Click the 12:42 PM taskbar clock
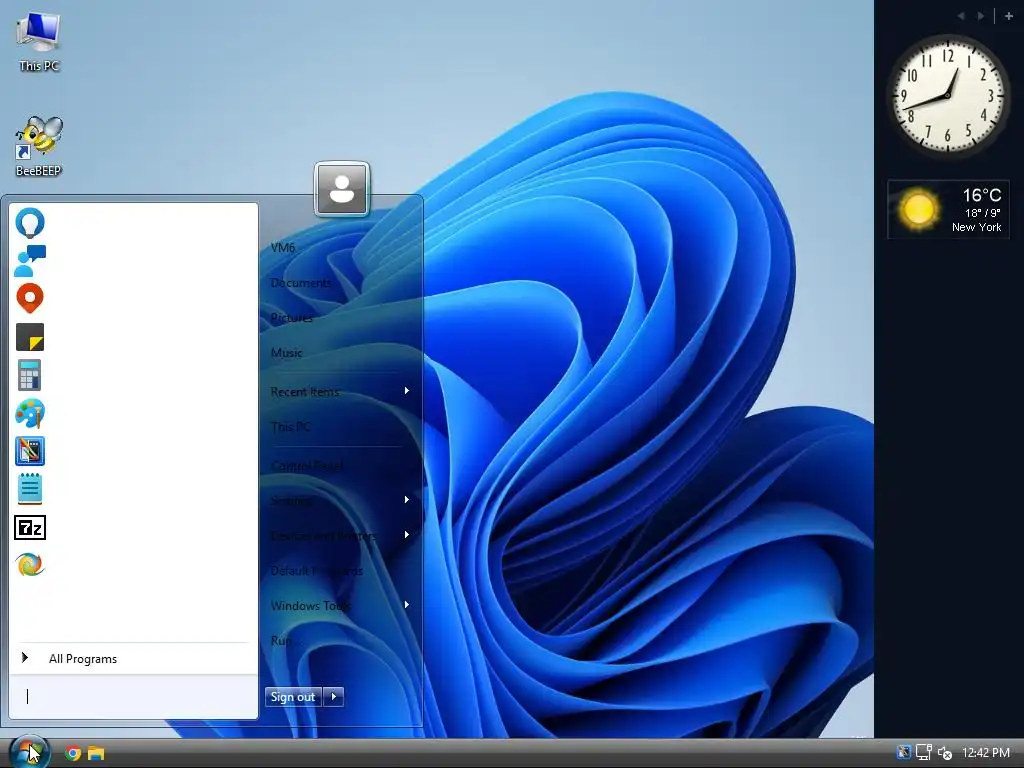 pyautogui.click(x=985, y=753)
